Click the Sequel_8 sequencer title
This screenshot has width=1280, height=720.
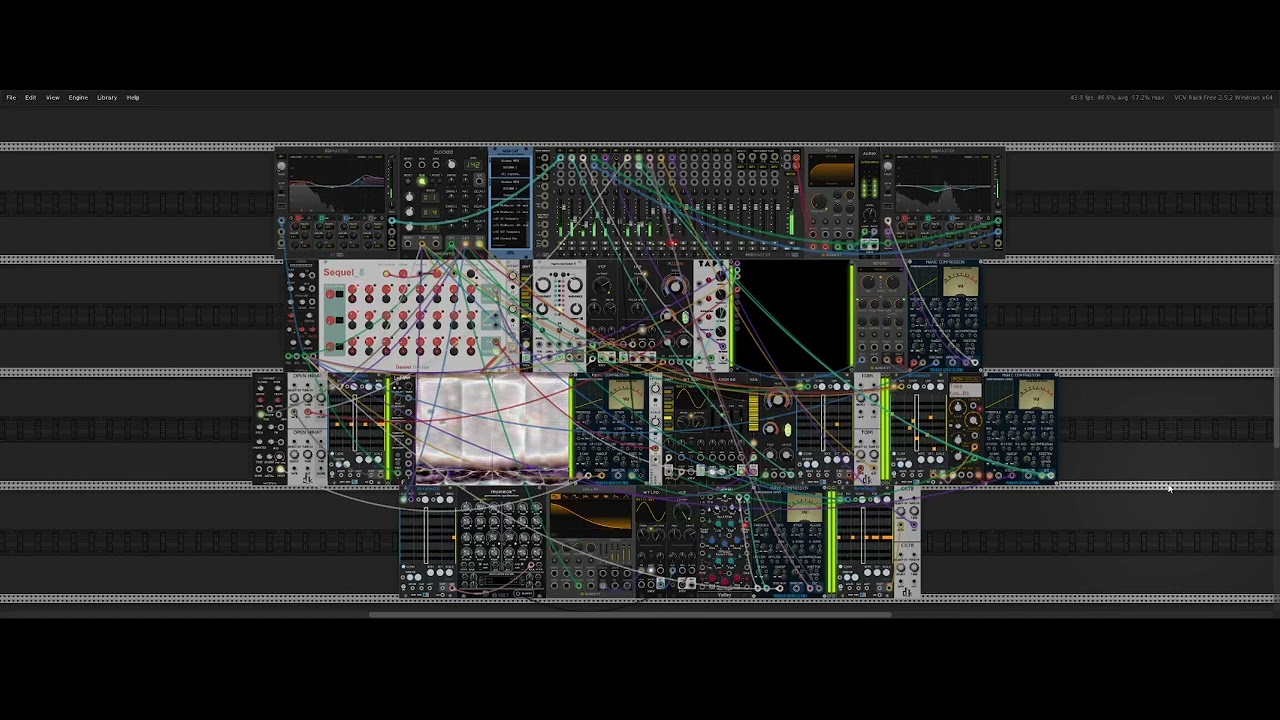(343, 272)
